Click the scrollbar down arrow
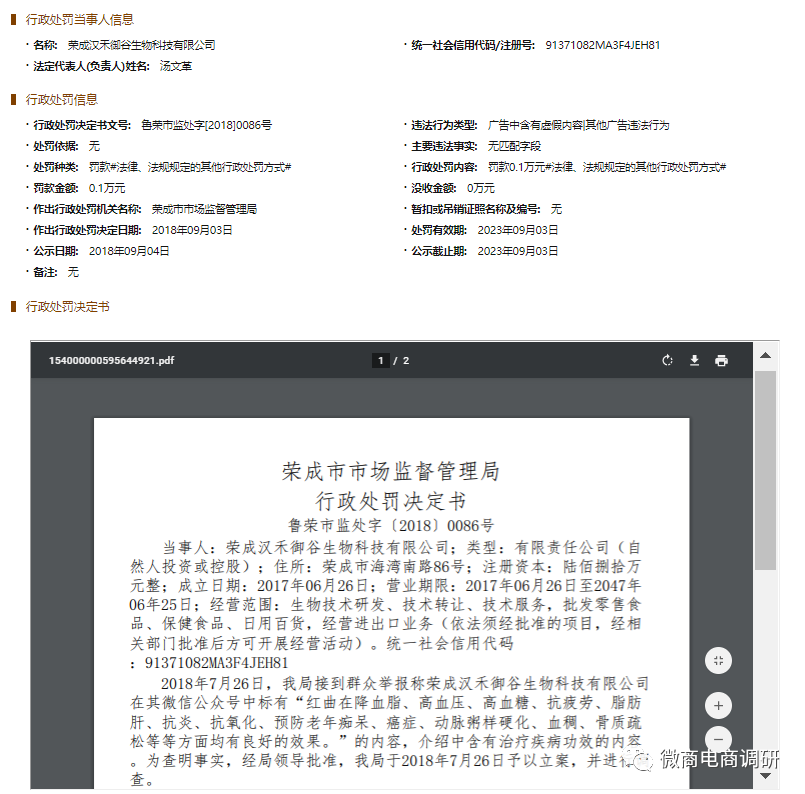This screenshot has height=794, width=805. point(765,776)
